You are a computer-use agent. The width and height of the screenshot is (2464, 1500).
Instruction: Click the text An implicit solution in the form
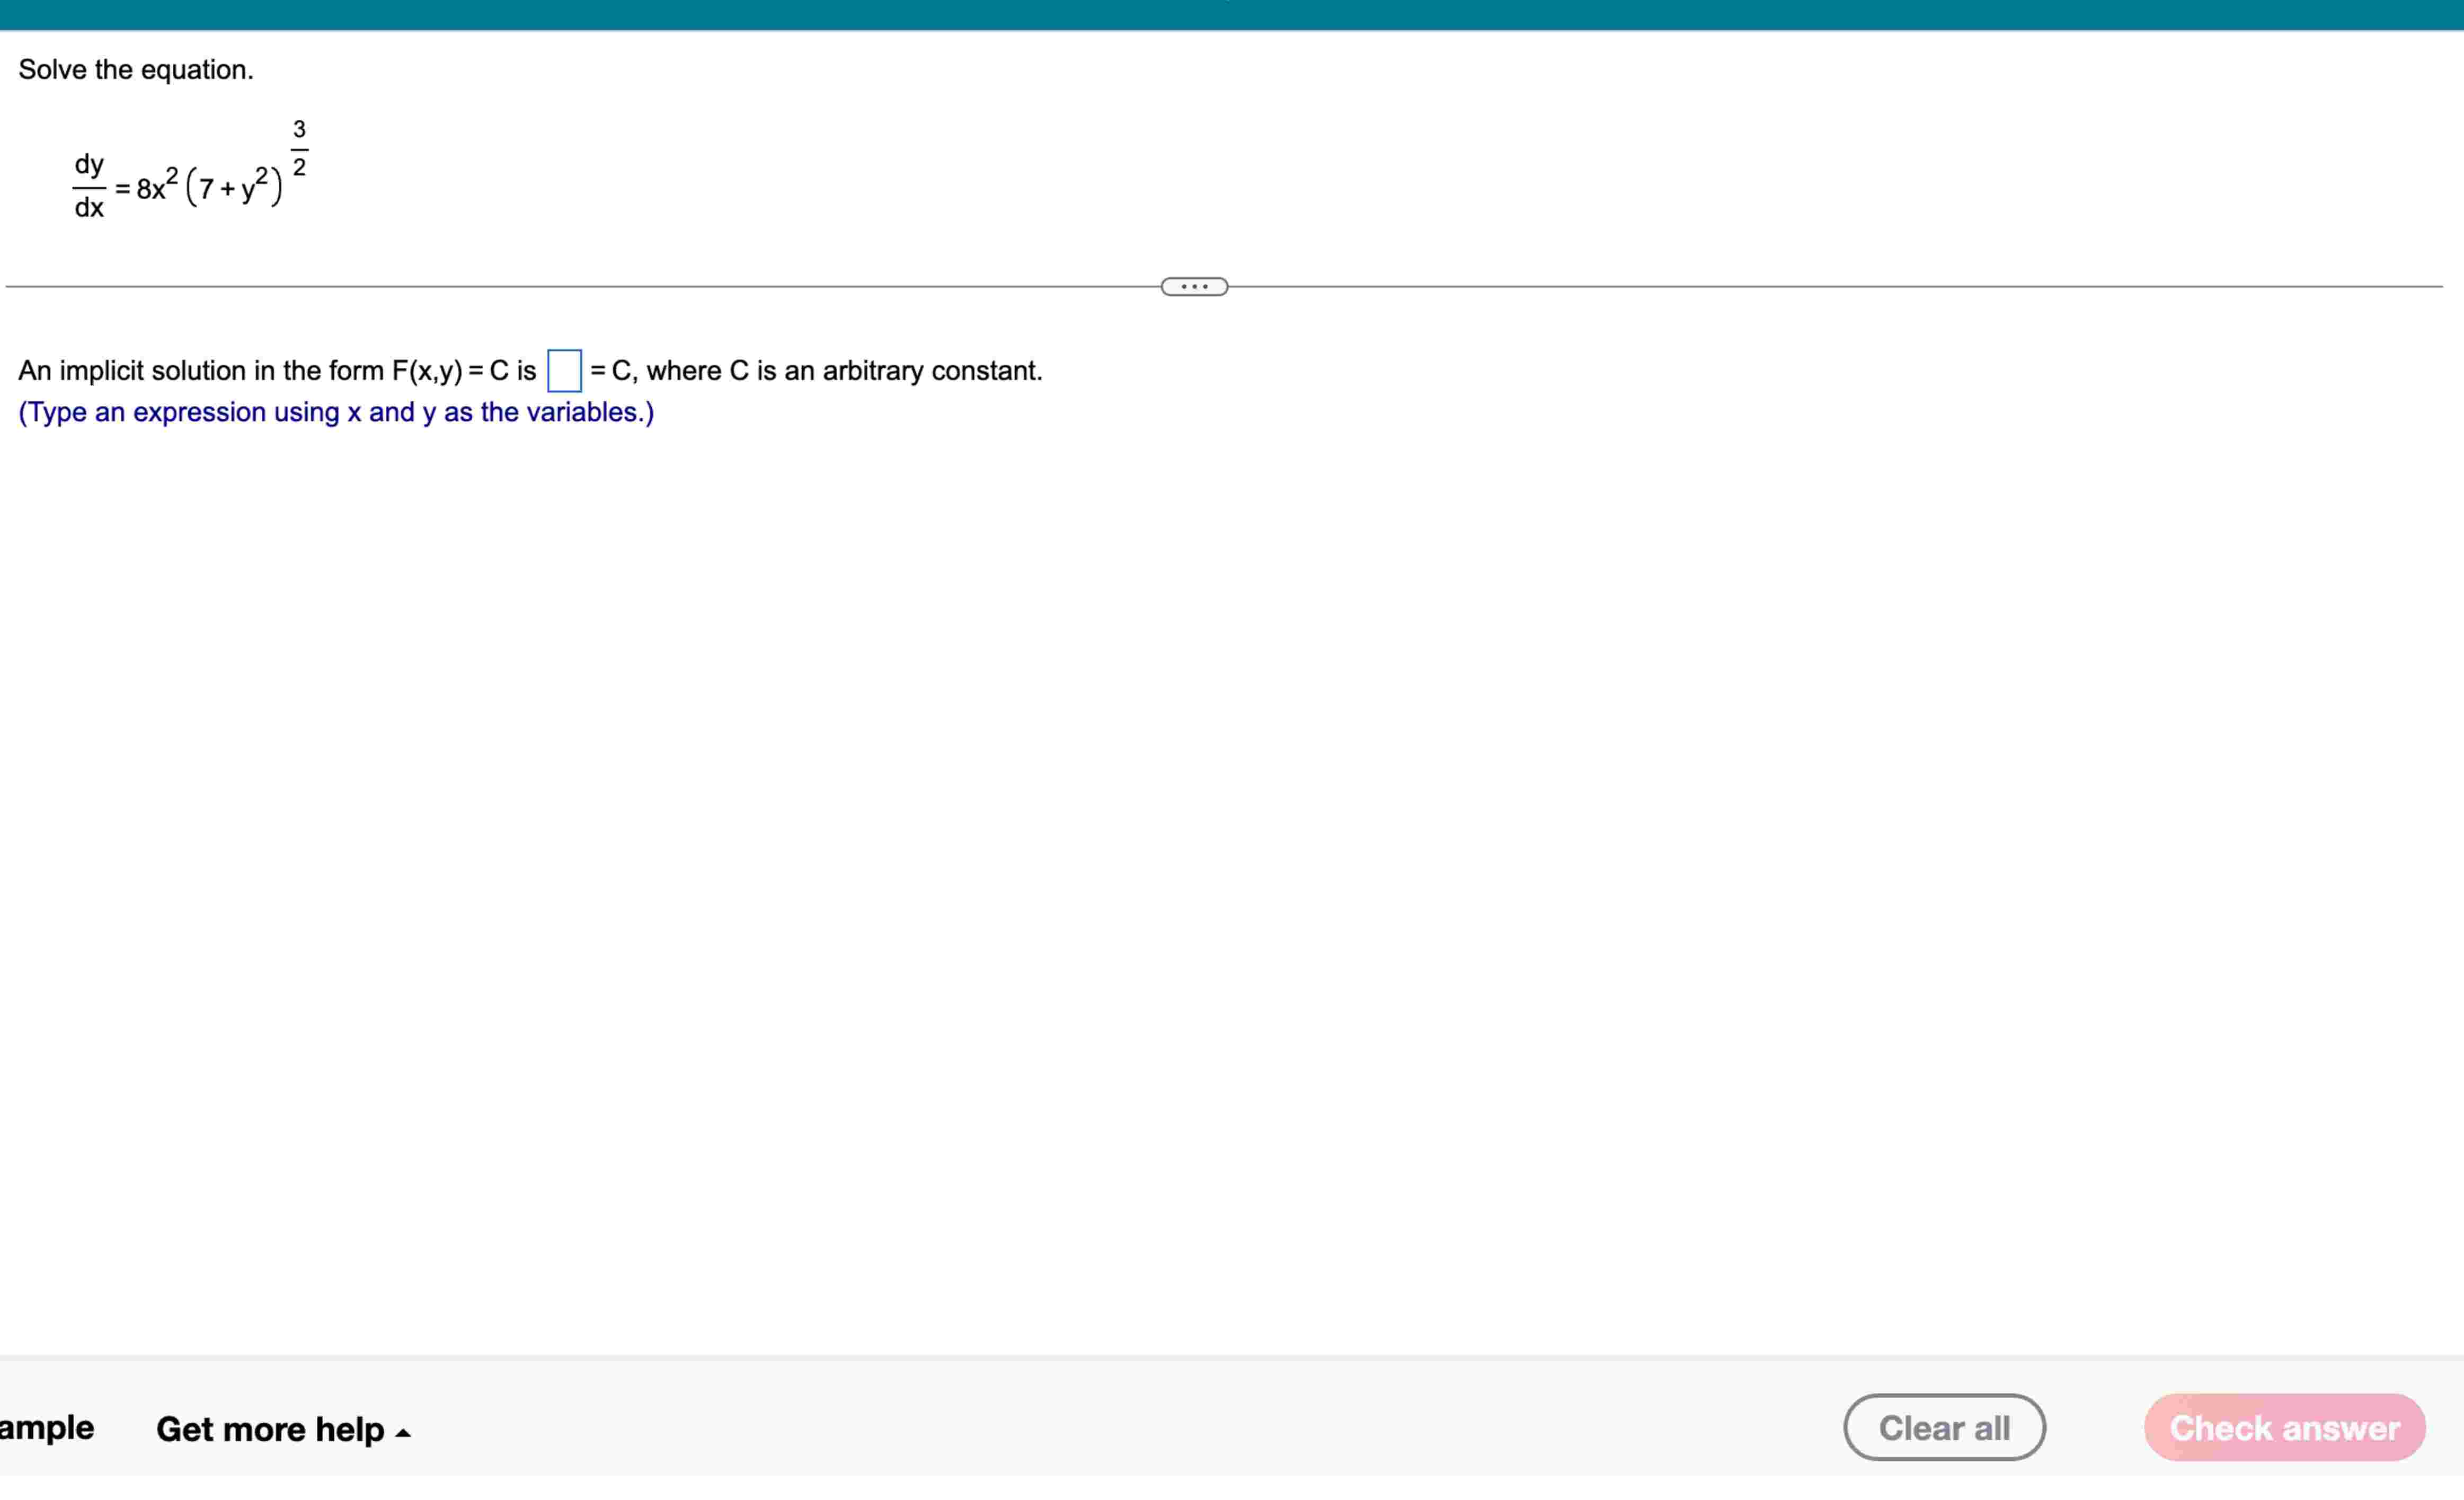coord(200,371)
